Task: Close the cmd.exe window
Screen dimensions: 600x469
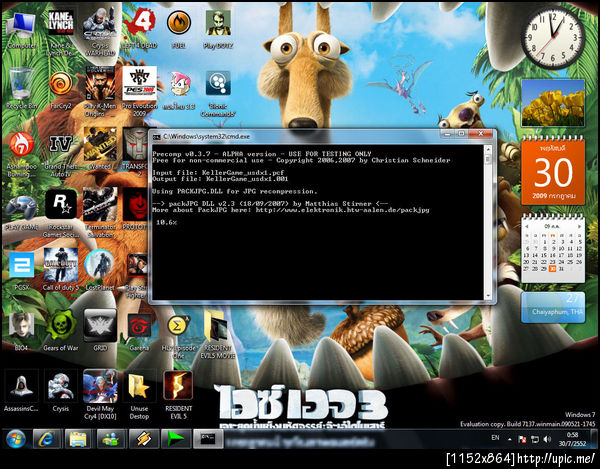Action: point(481,134)
